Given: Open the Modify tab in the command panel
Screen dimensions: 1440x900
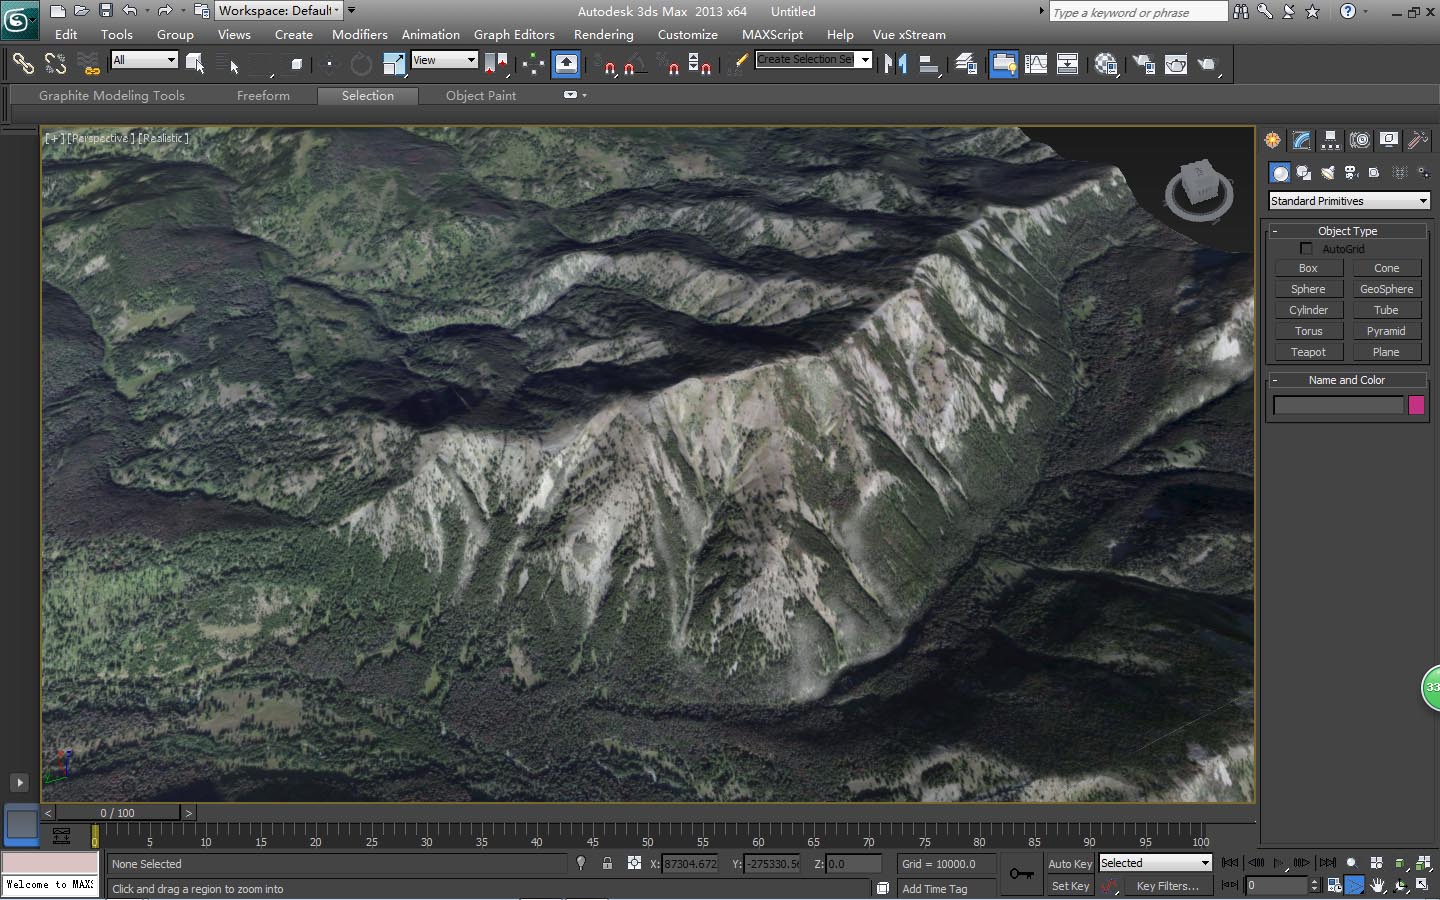Looking at the screenshot, I should 1301,140.
